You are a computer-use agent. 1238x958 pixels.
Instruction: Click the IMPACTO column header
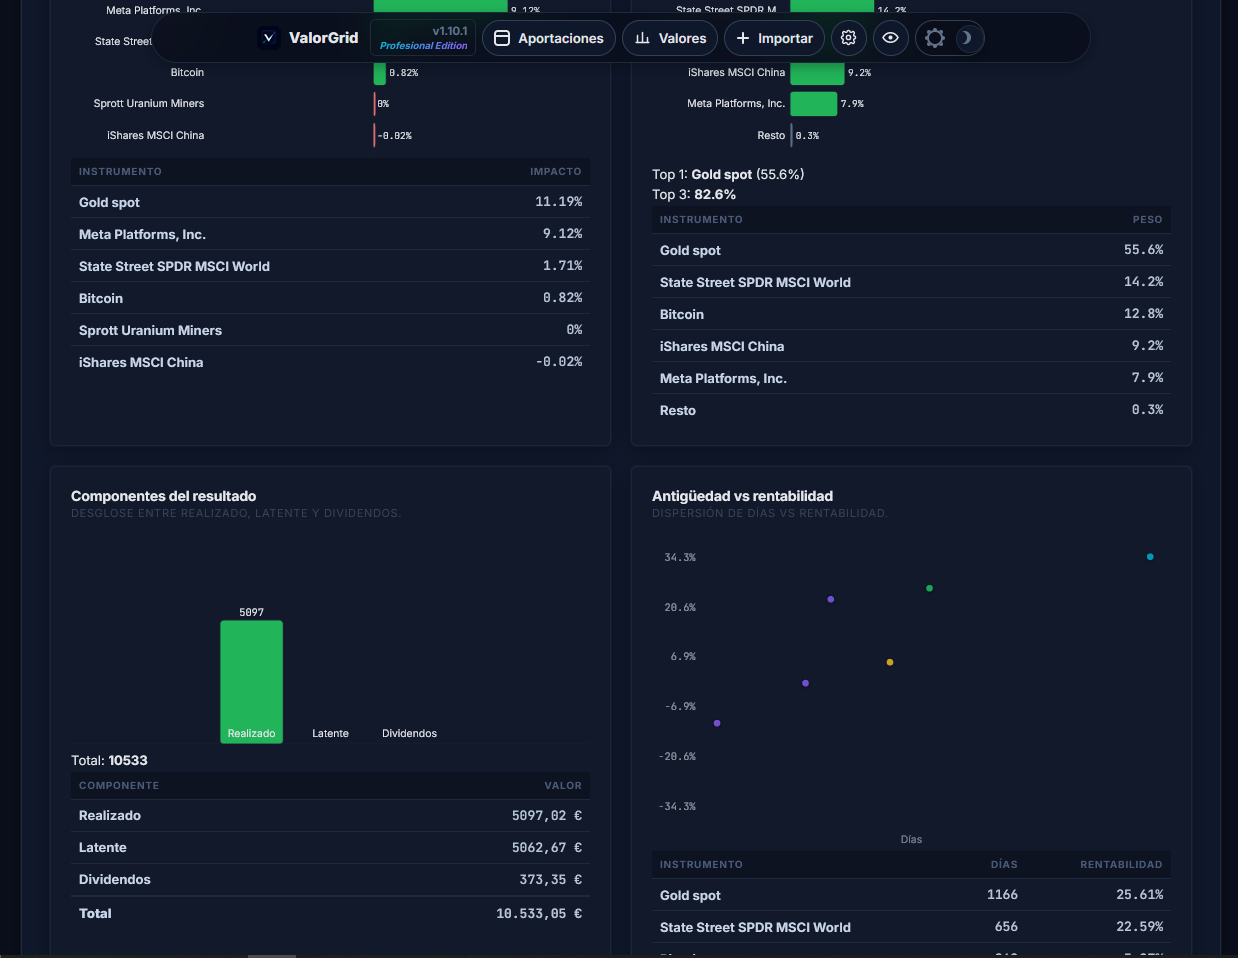pos(555,172)
